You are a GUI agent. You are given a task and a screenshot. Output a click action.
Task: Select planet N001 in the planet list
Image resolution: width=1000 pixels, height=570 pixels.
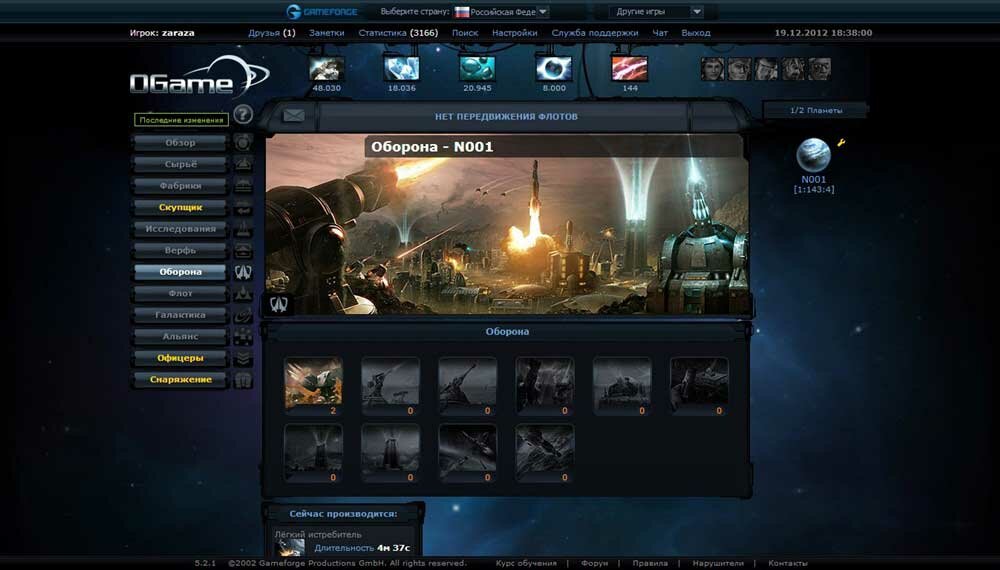pos(814,156)
